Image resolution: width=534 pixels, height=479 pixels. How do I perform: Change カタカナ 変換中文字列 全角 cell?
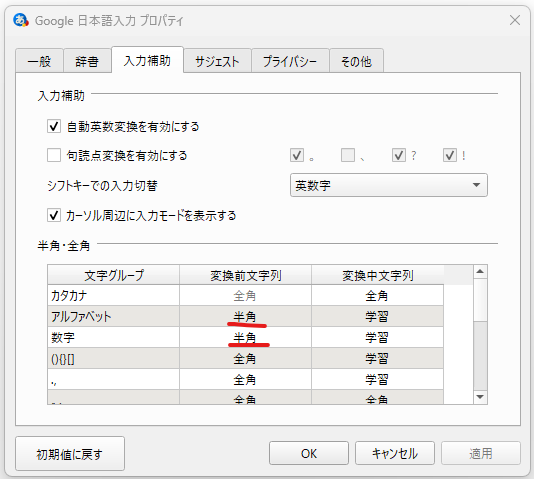tap(377, 295)
